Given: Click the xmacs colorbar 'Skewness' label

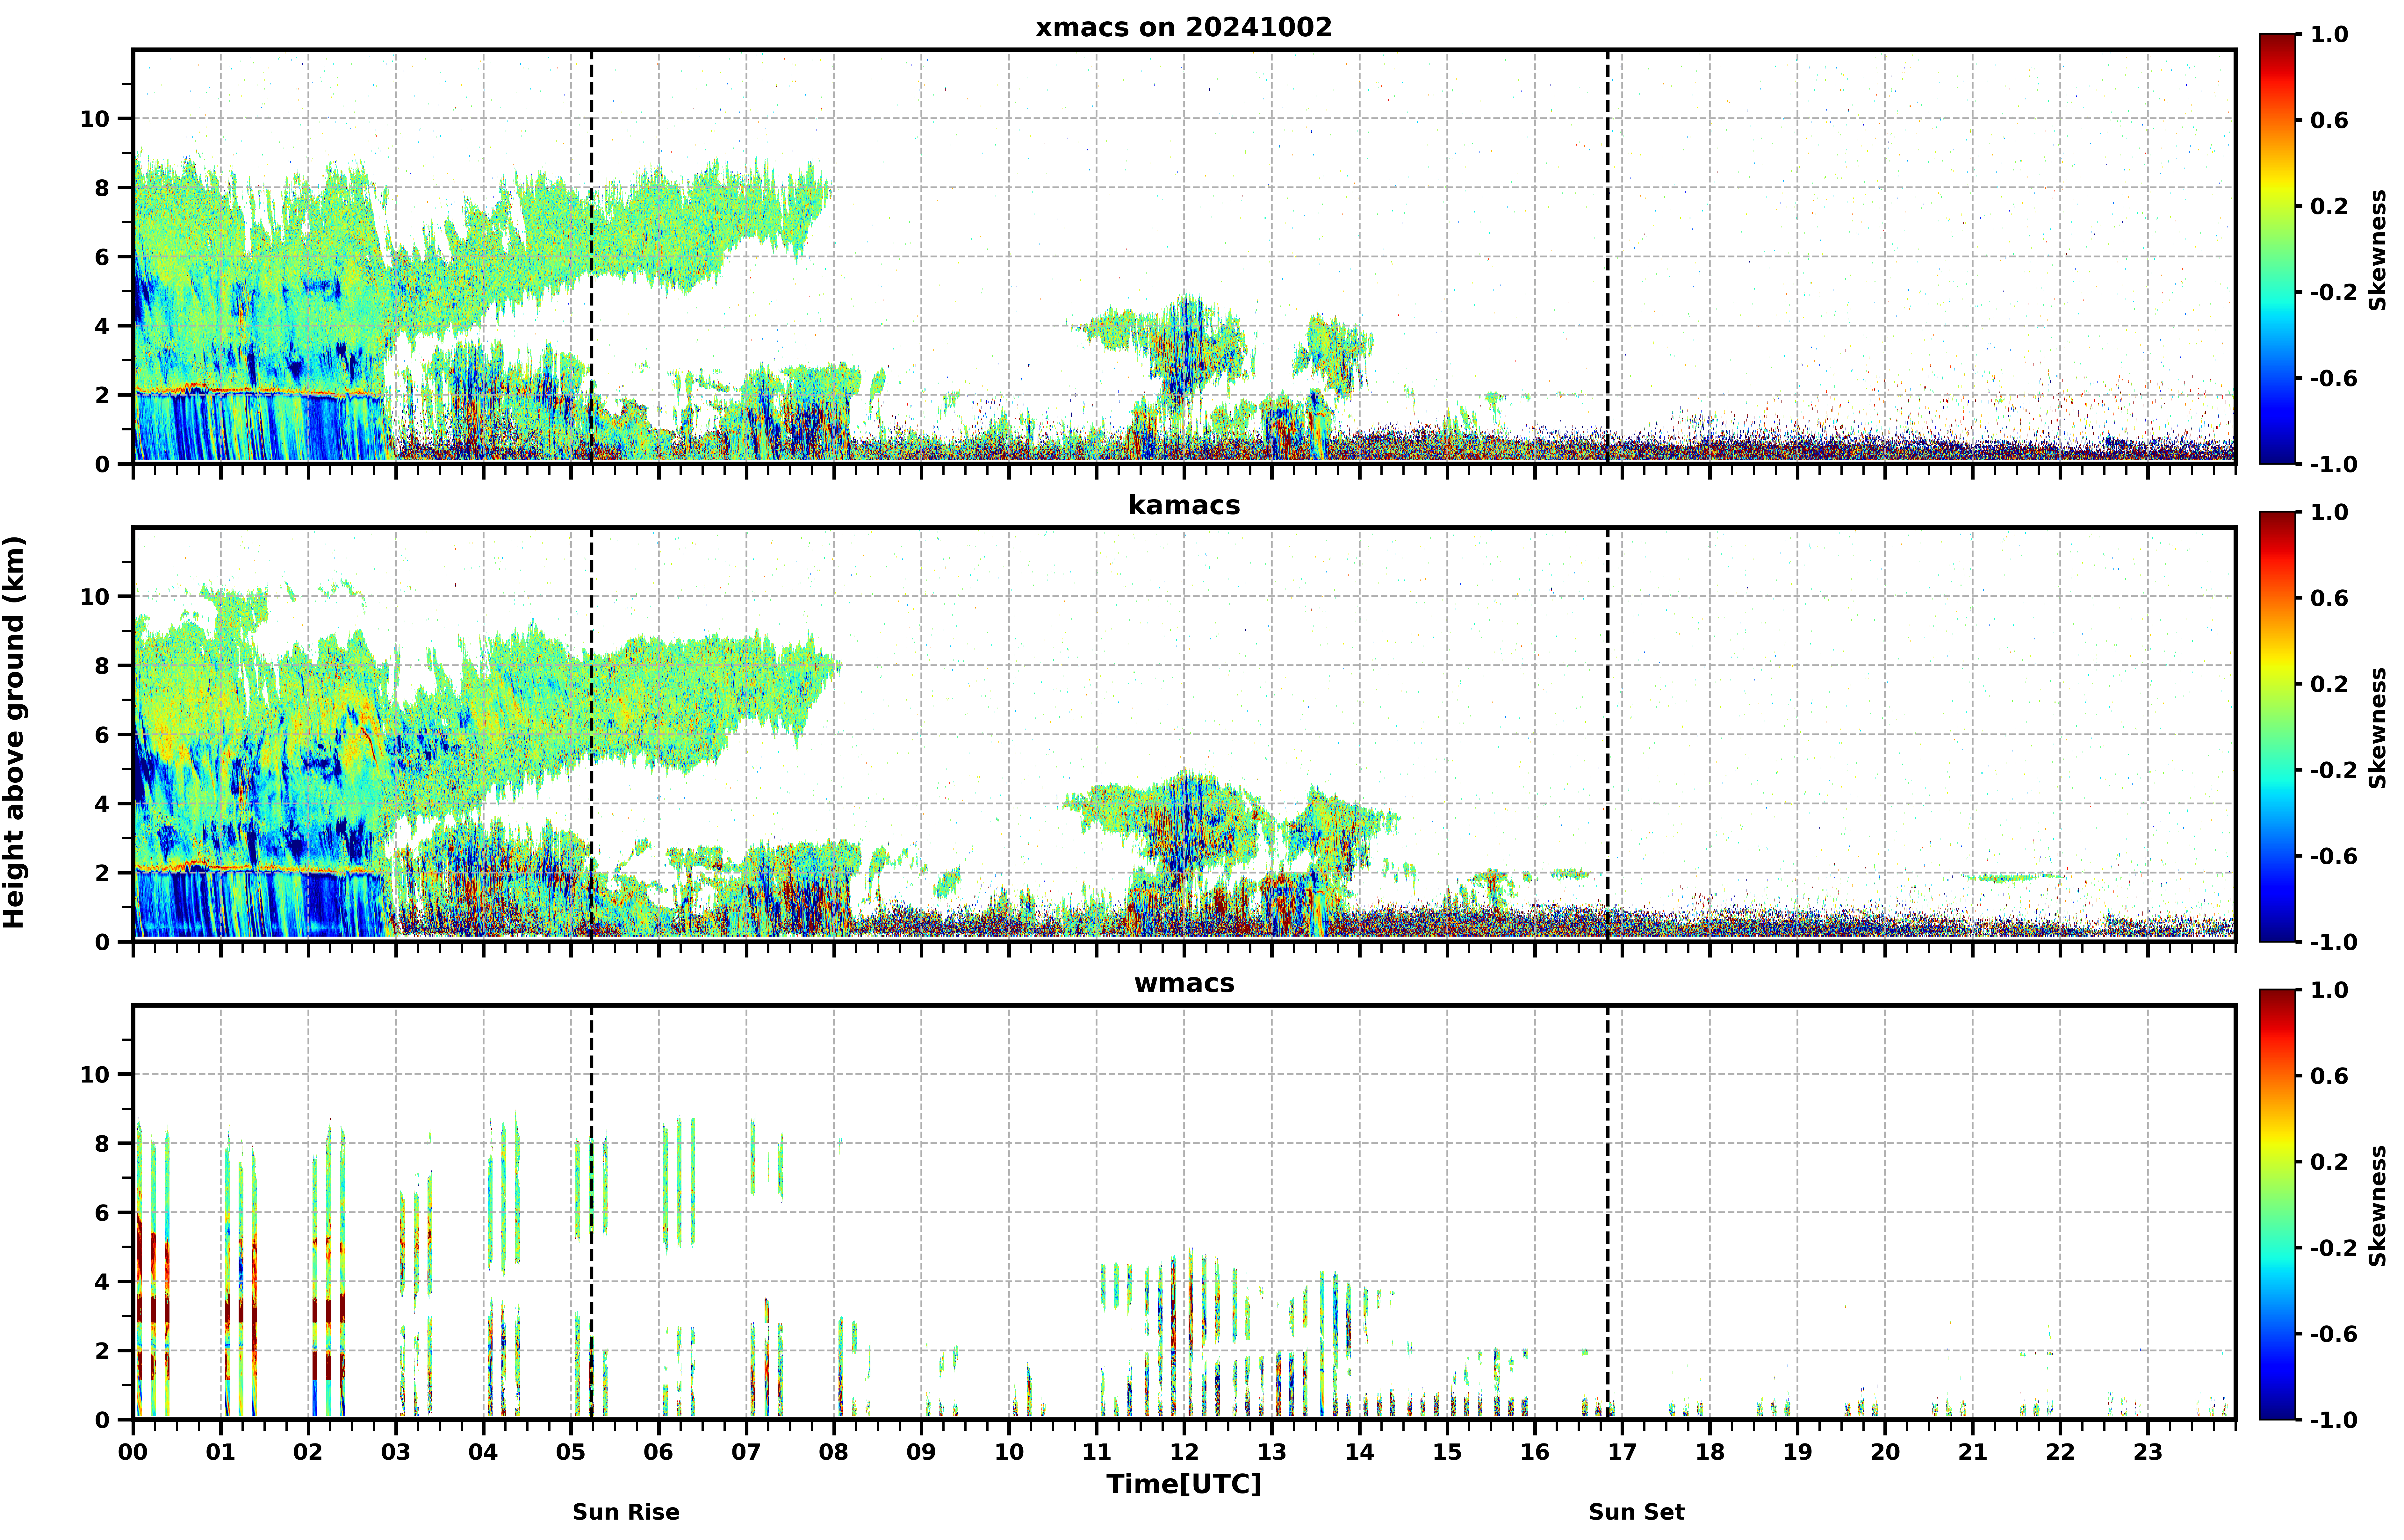Looking at the screenshot, I should pos(2378,250).
